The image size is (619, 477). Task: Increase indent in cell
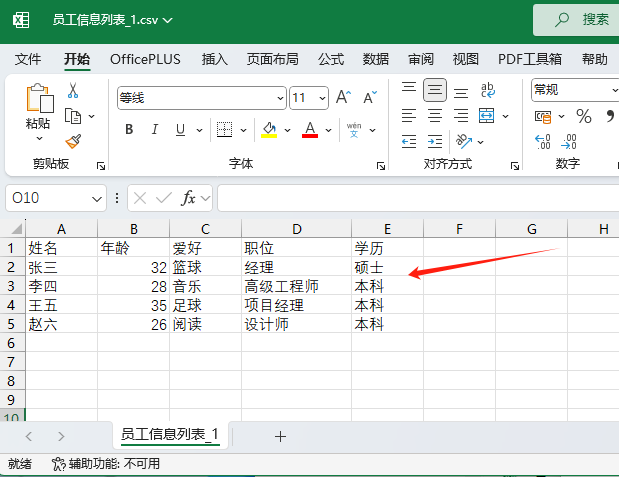pos(435,141)
